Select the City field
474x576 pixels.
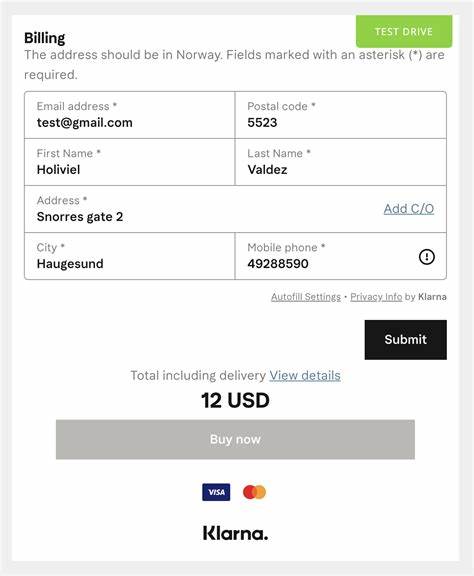pos(130,256)
